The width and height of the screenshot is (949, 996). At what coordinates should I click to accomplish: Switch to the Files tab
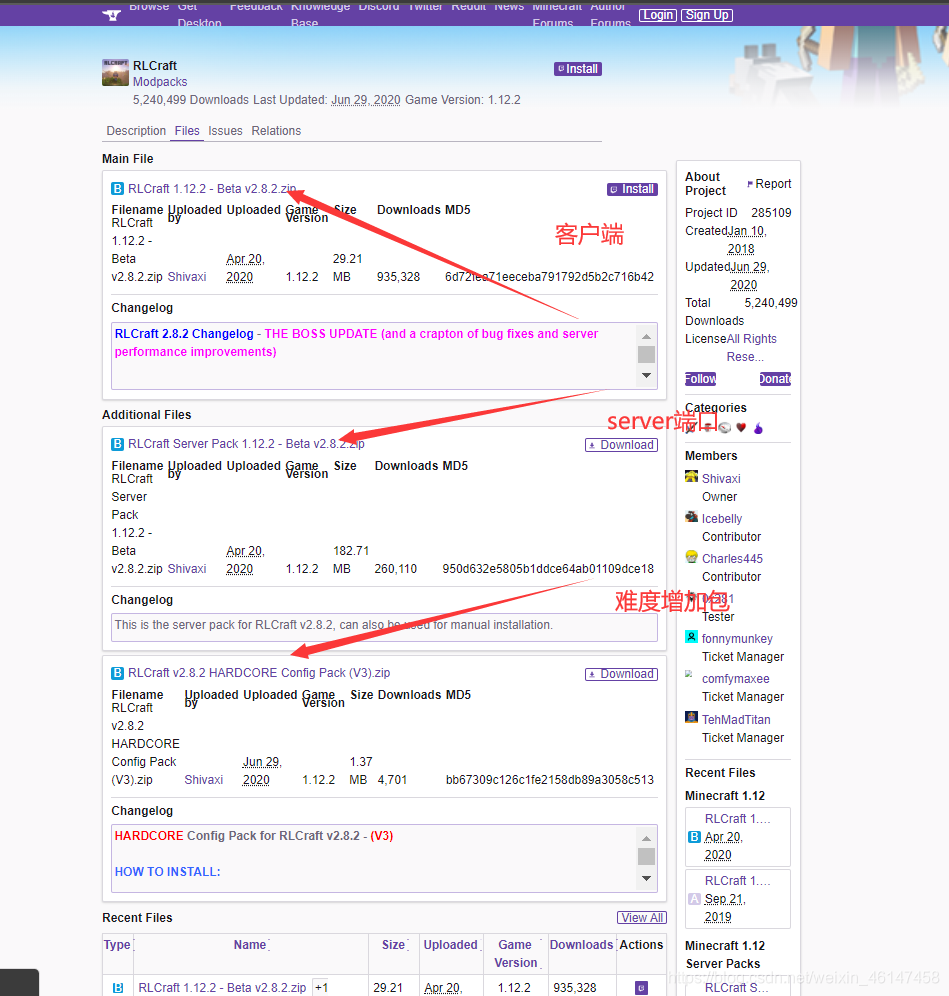[x=187, y=131]
